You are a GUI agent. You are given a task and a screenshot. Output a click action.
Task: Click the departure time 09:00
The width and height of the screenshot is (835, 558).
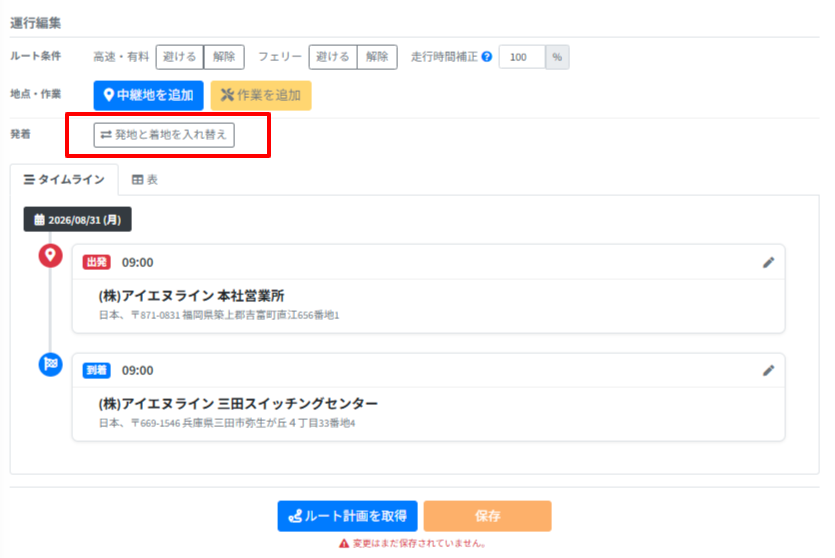(x=137, y=262)
